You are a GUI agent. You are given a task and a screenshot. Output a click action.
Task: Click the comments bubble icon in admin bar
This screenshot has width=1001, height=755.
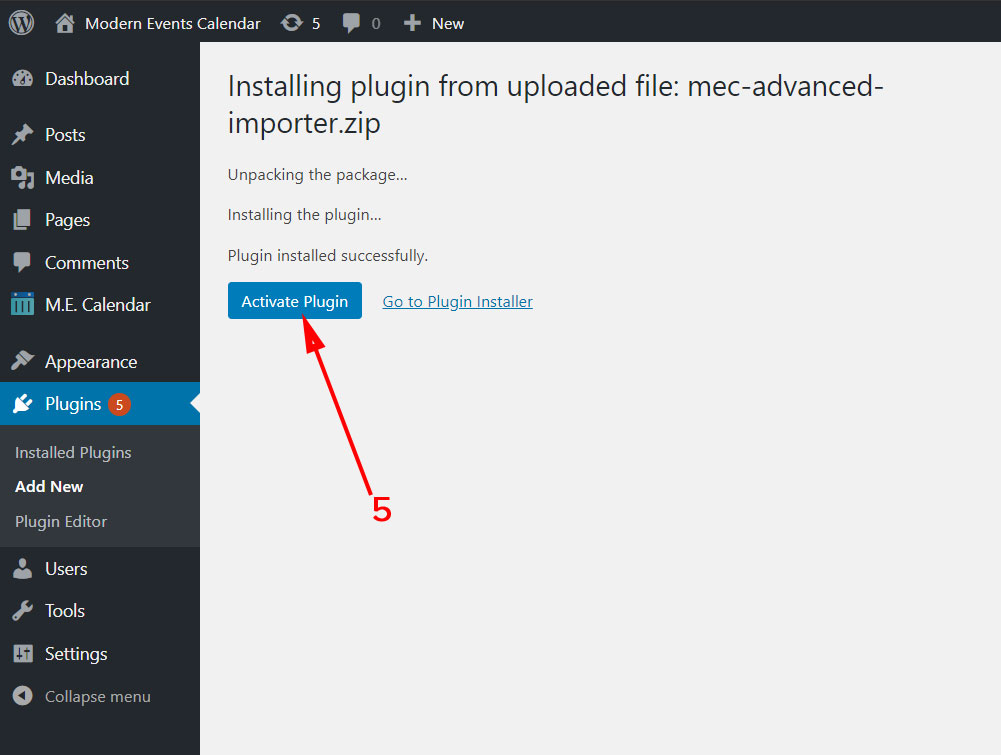click(350, 24)
